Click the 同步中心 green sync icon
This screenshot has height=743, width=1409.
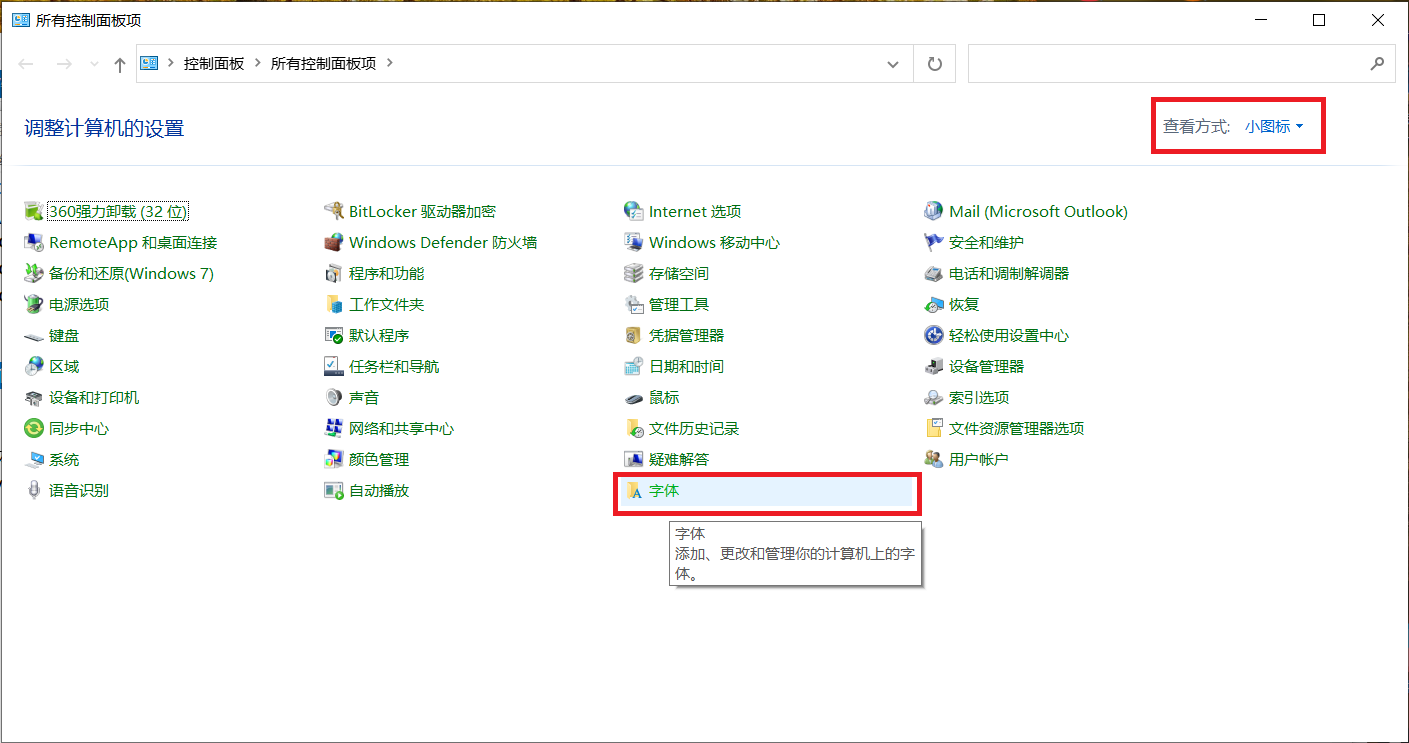point(35,428)
